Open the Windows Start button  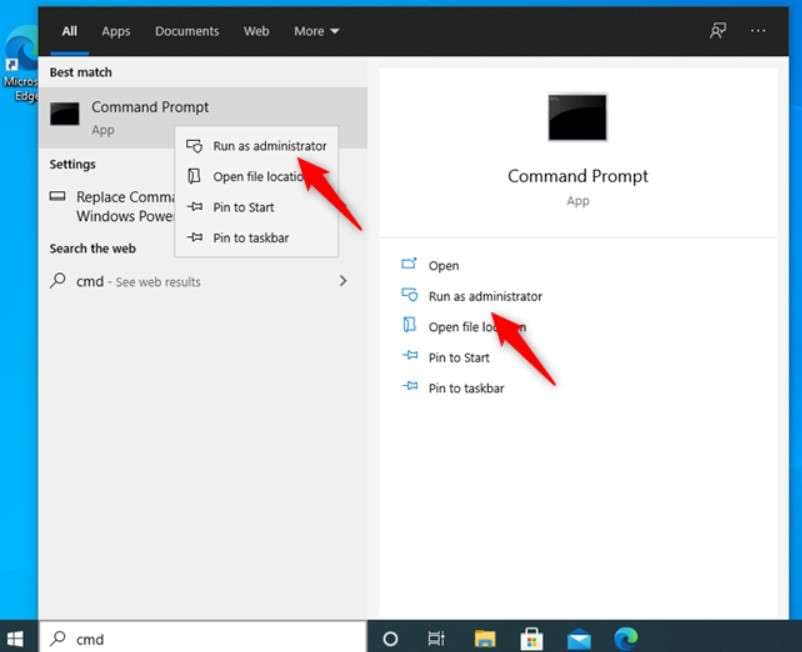15,638
